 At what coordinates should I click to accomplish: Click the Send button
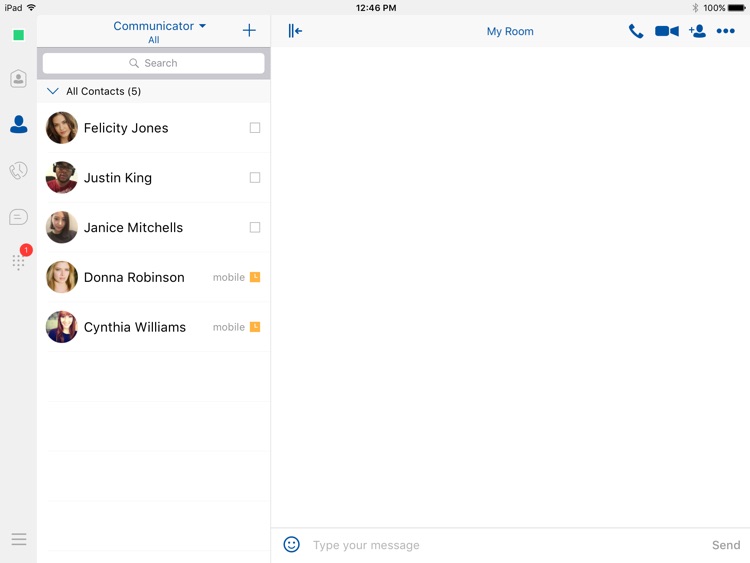coord(726,545)
